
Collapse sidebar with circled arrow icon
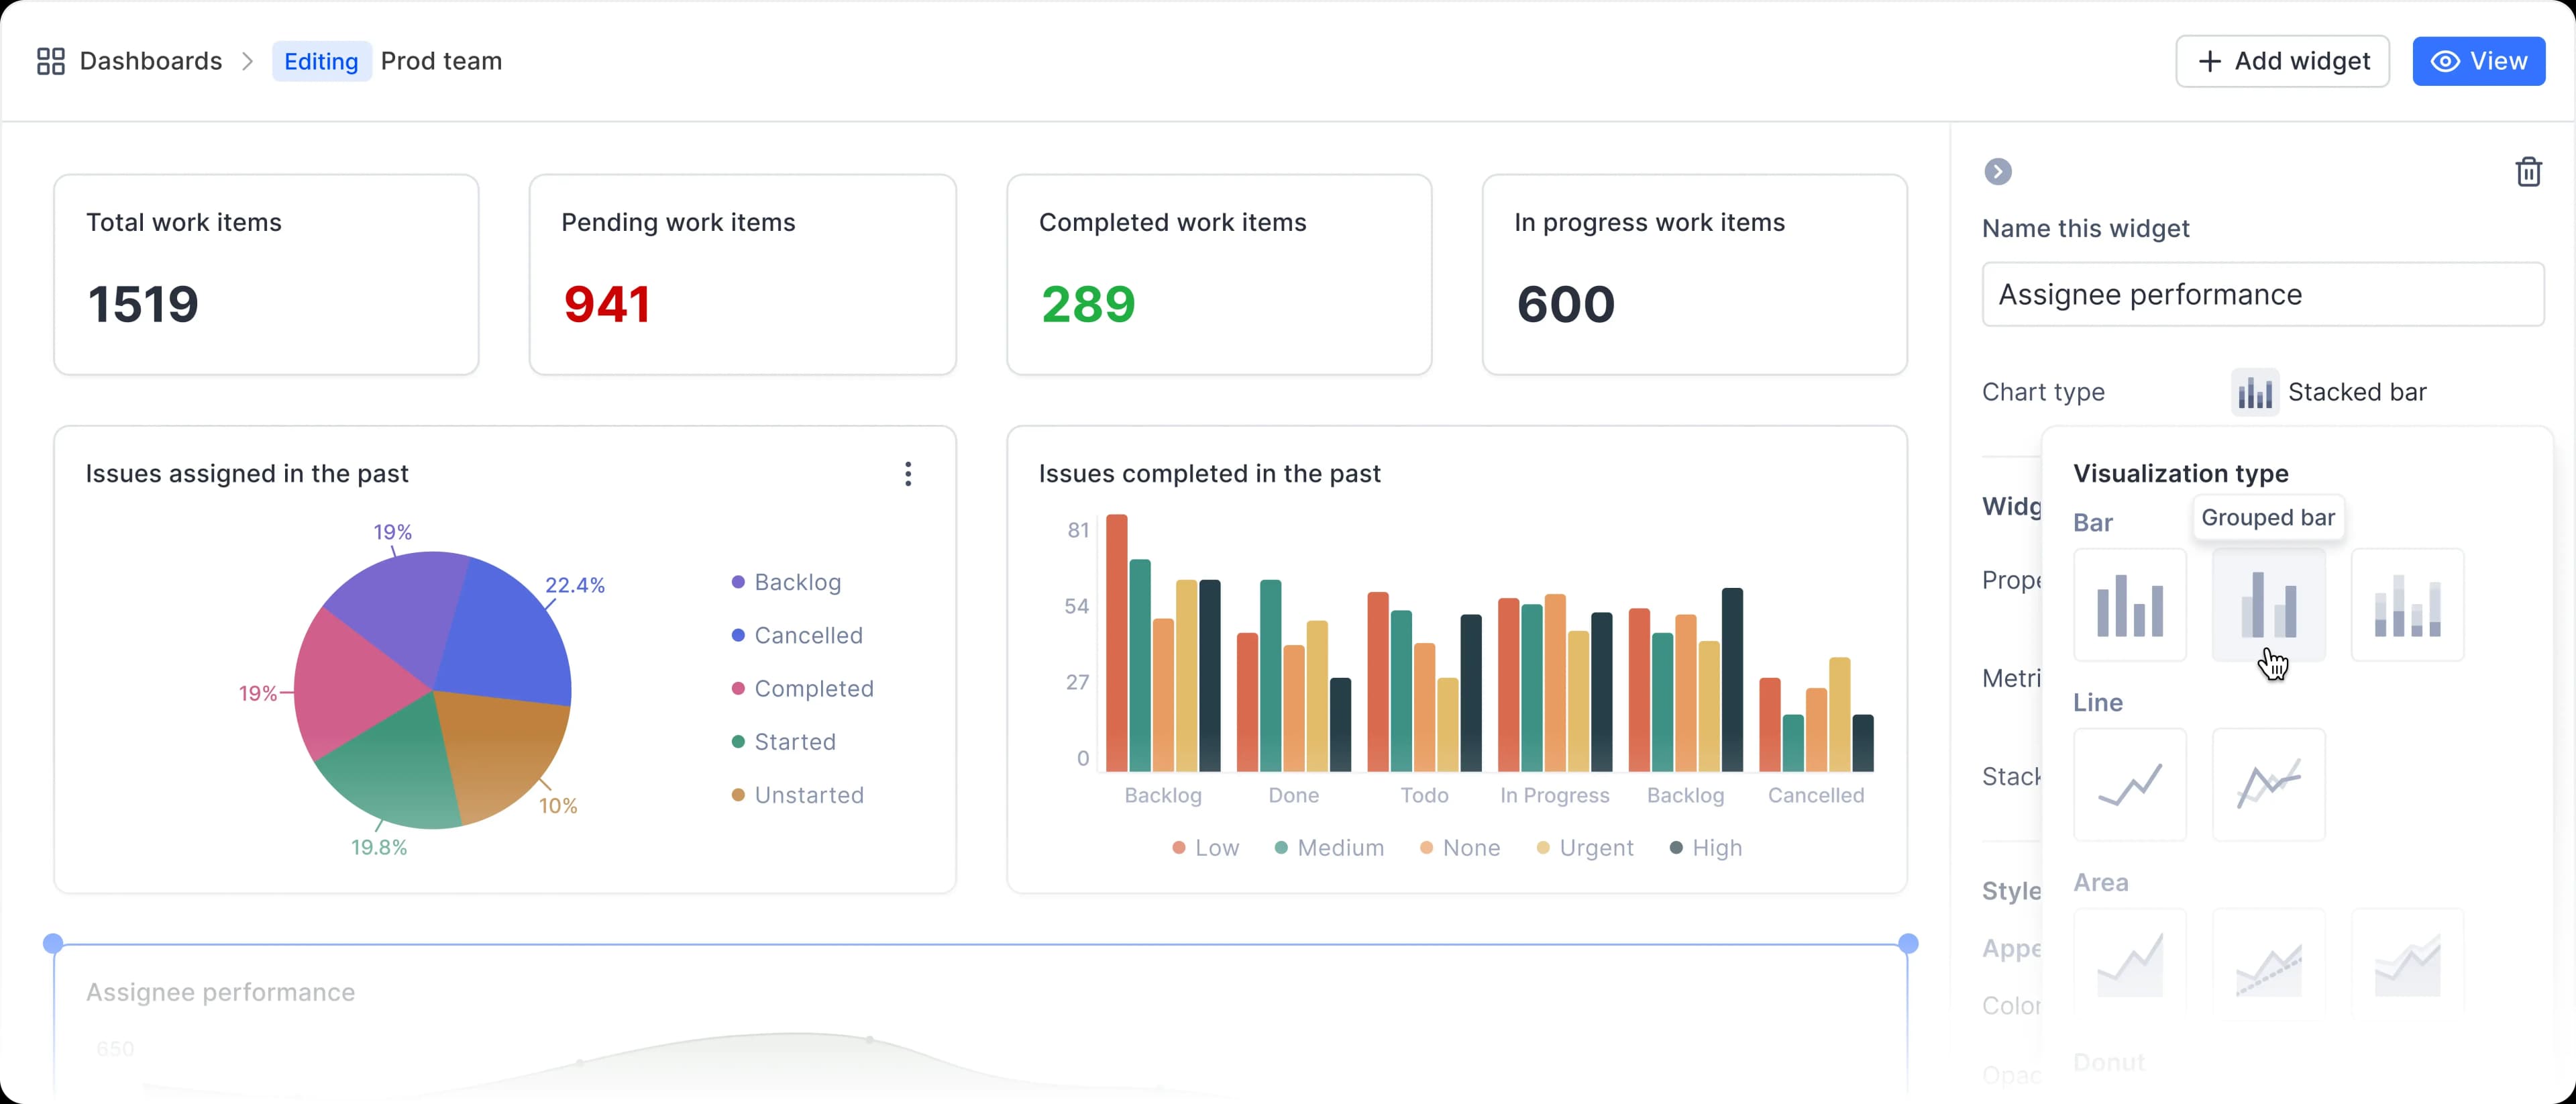pos(1997,172)
